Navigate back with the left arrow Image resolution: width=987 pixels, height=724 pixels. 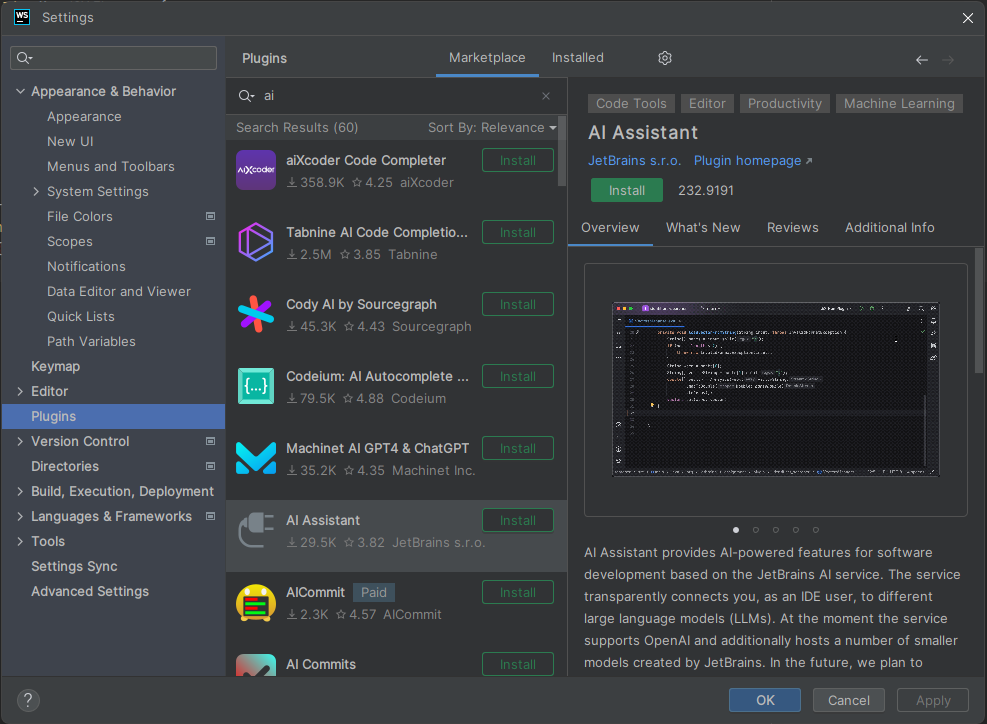click(922, 60)
